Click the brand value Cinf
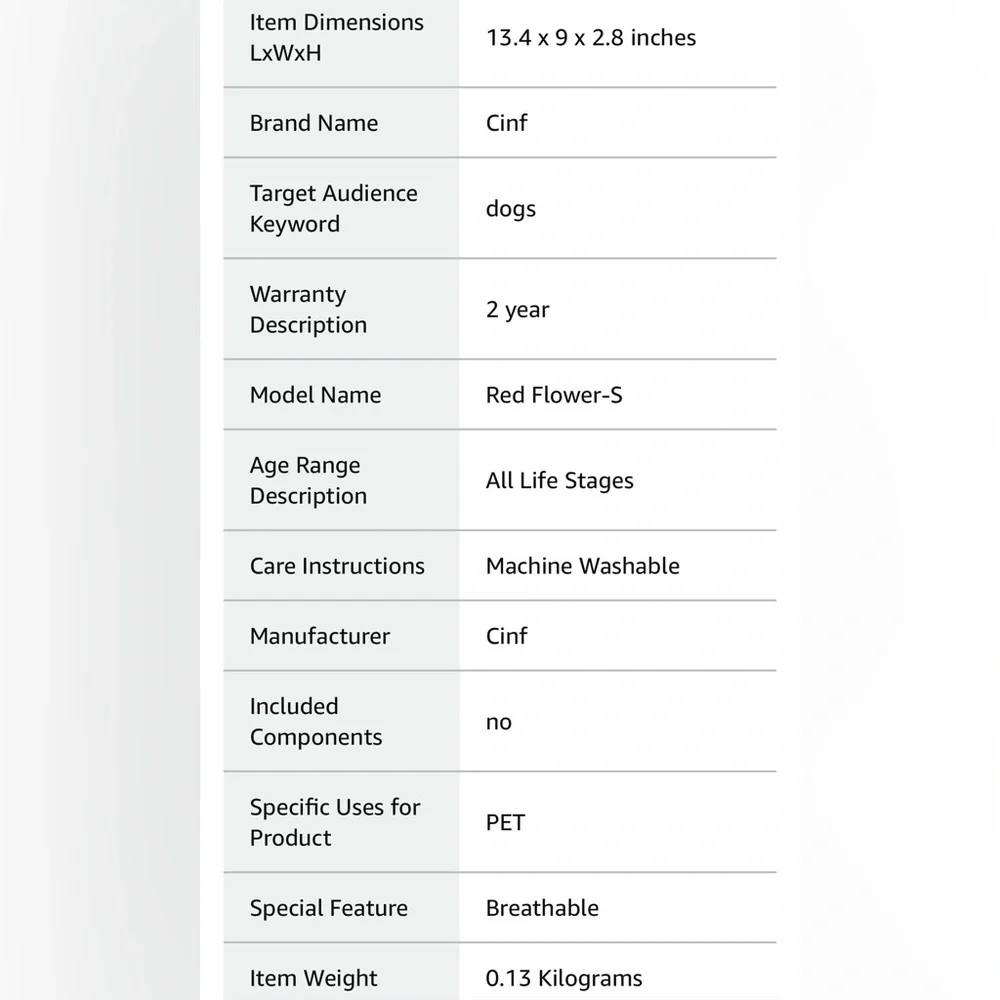 coord(506,122)
